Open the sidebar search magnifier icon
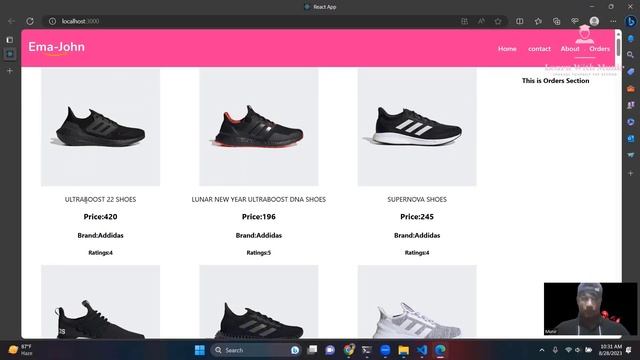 631,54
